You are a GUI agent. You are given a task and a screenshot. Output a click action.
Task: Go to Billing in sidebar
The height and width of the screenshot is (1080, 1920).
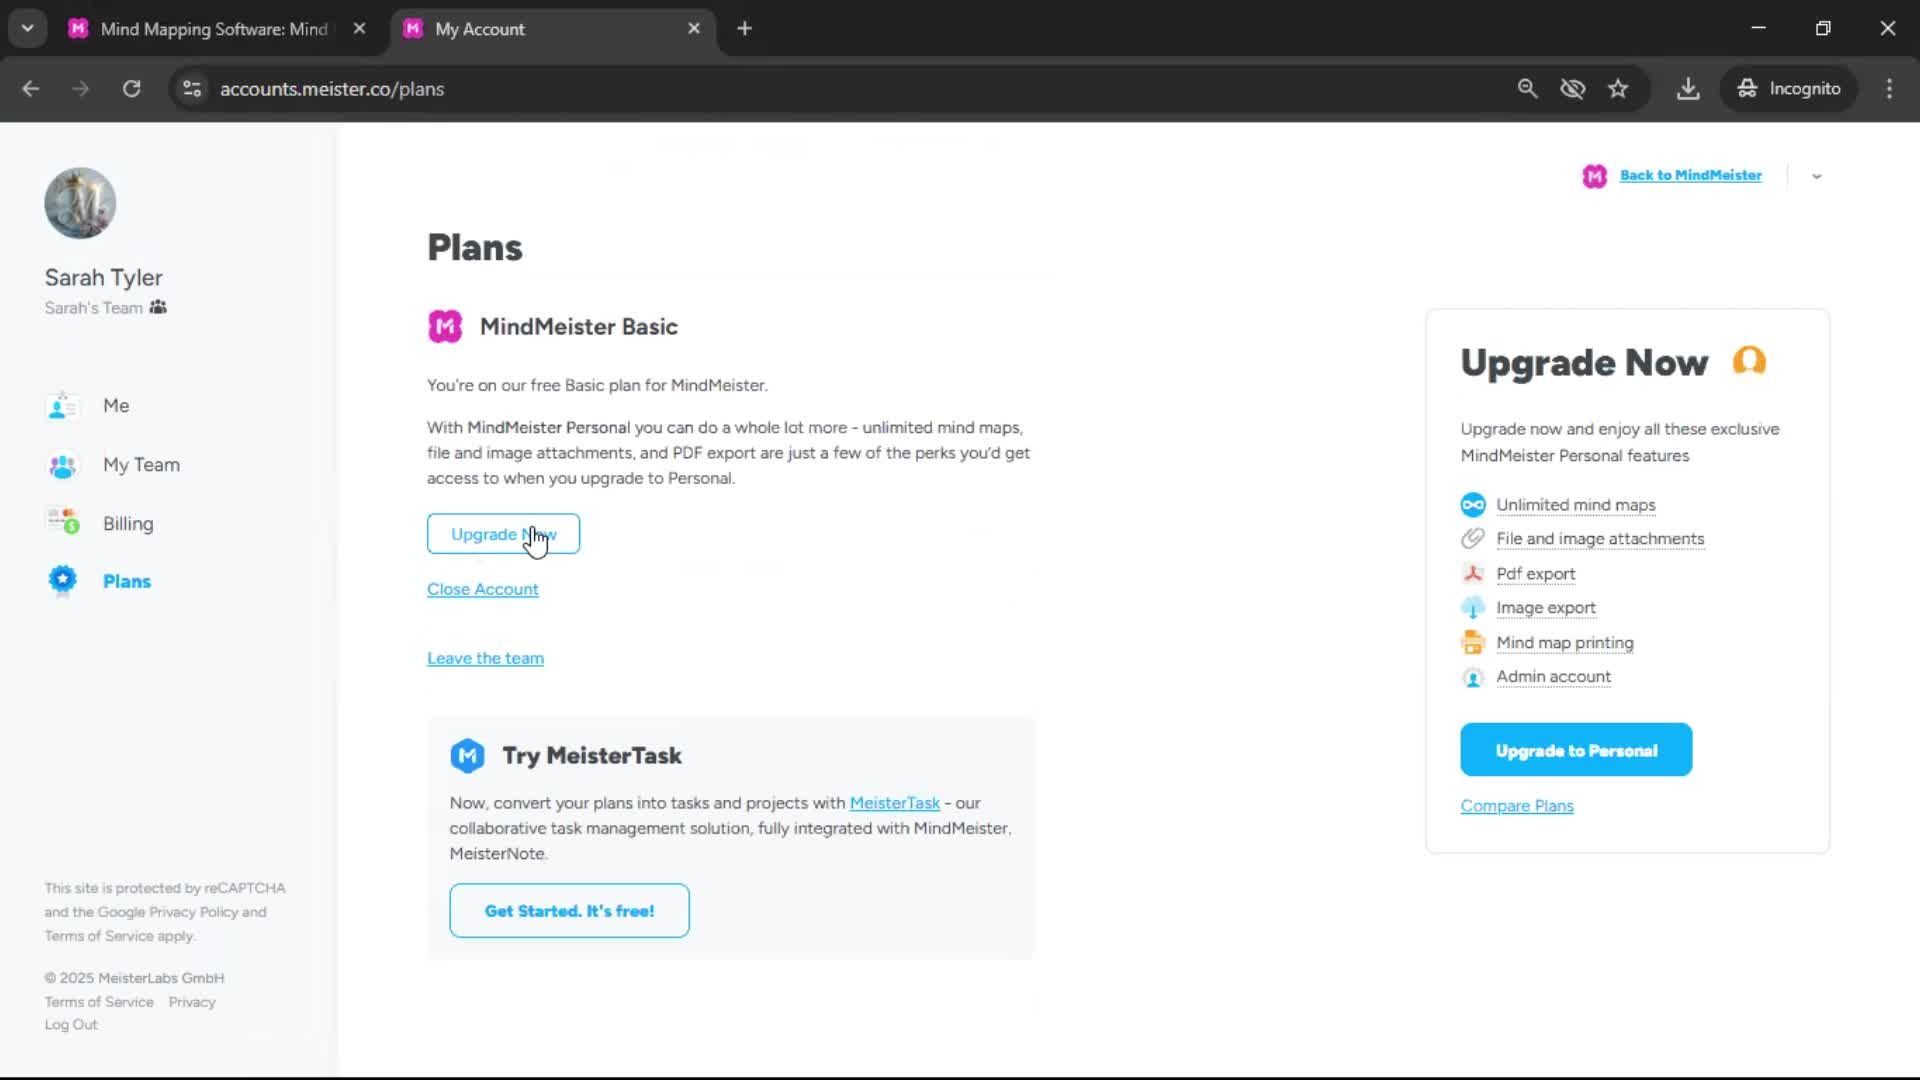(128, 523)
